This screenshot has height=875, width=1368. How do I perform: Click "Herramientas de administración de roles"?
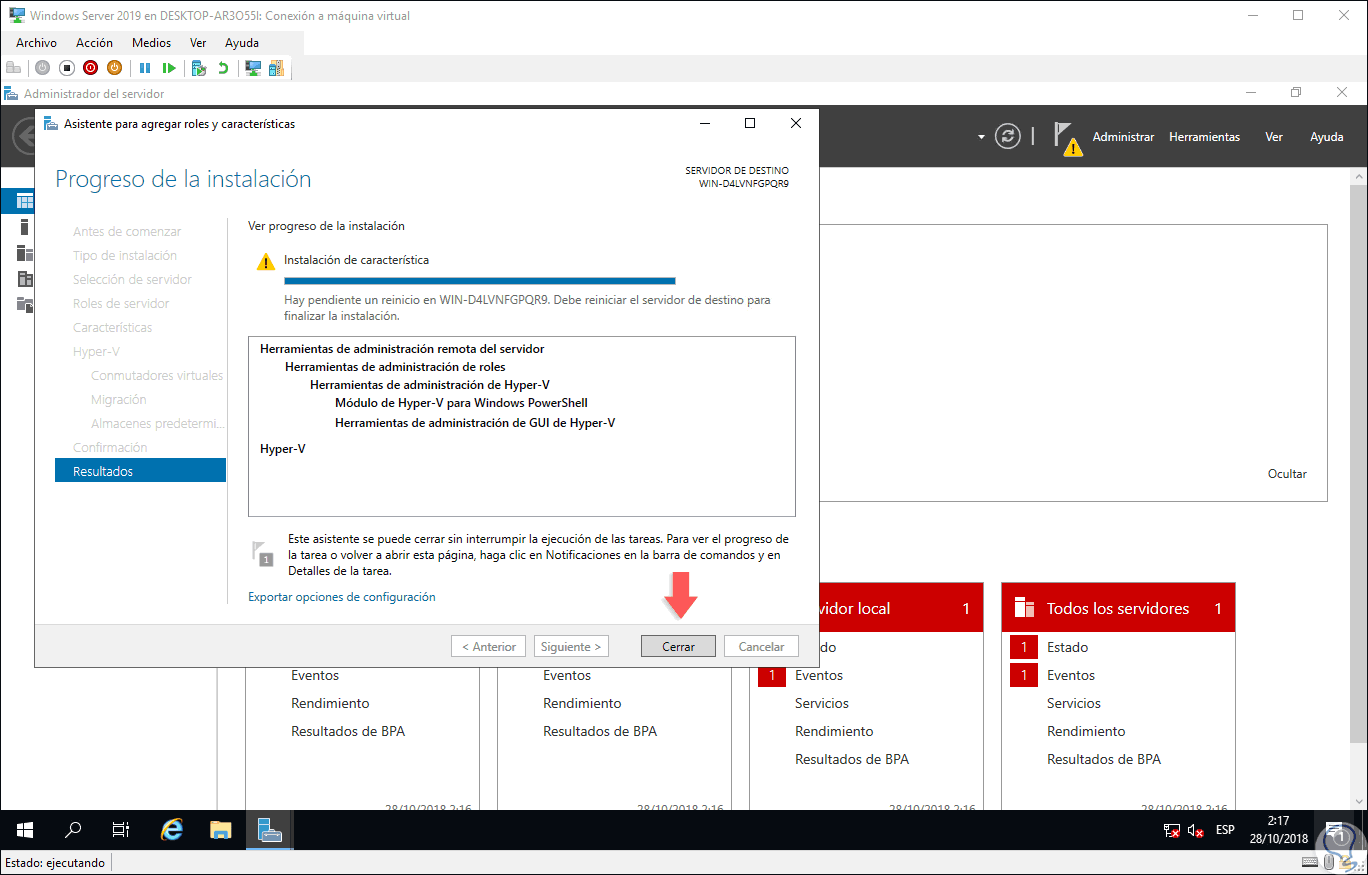pyautogui.click(x=395, y=367)
